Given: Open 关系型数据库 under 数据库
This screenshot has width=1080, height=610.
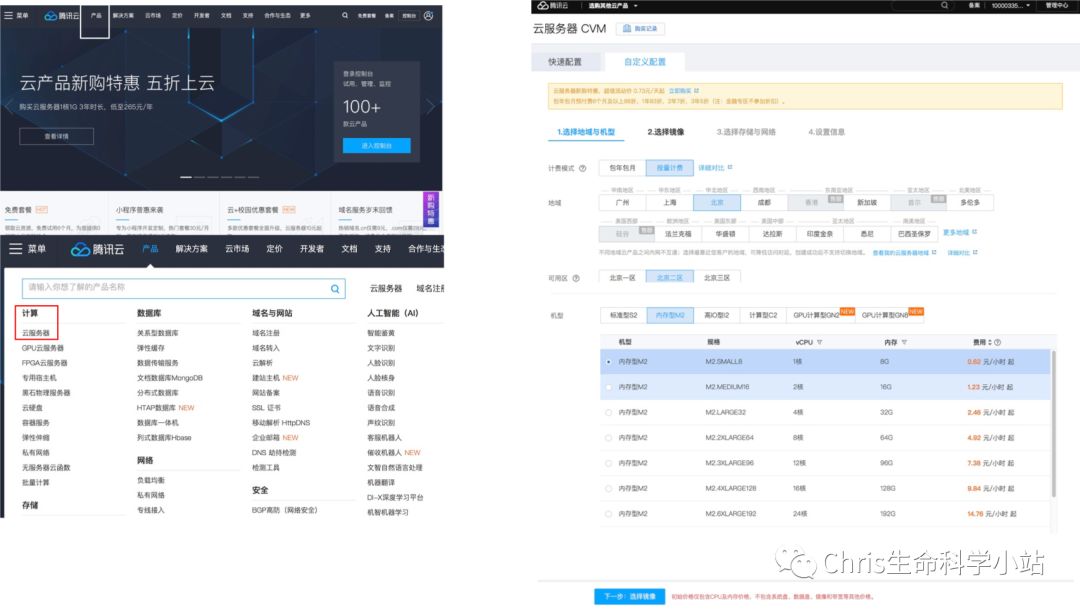Looking at the screenshot, I should click(x=158, y=333).
